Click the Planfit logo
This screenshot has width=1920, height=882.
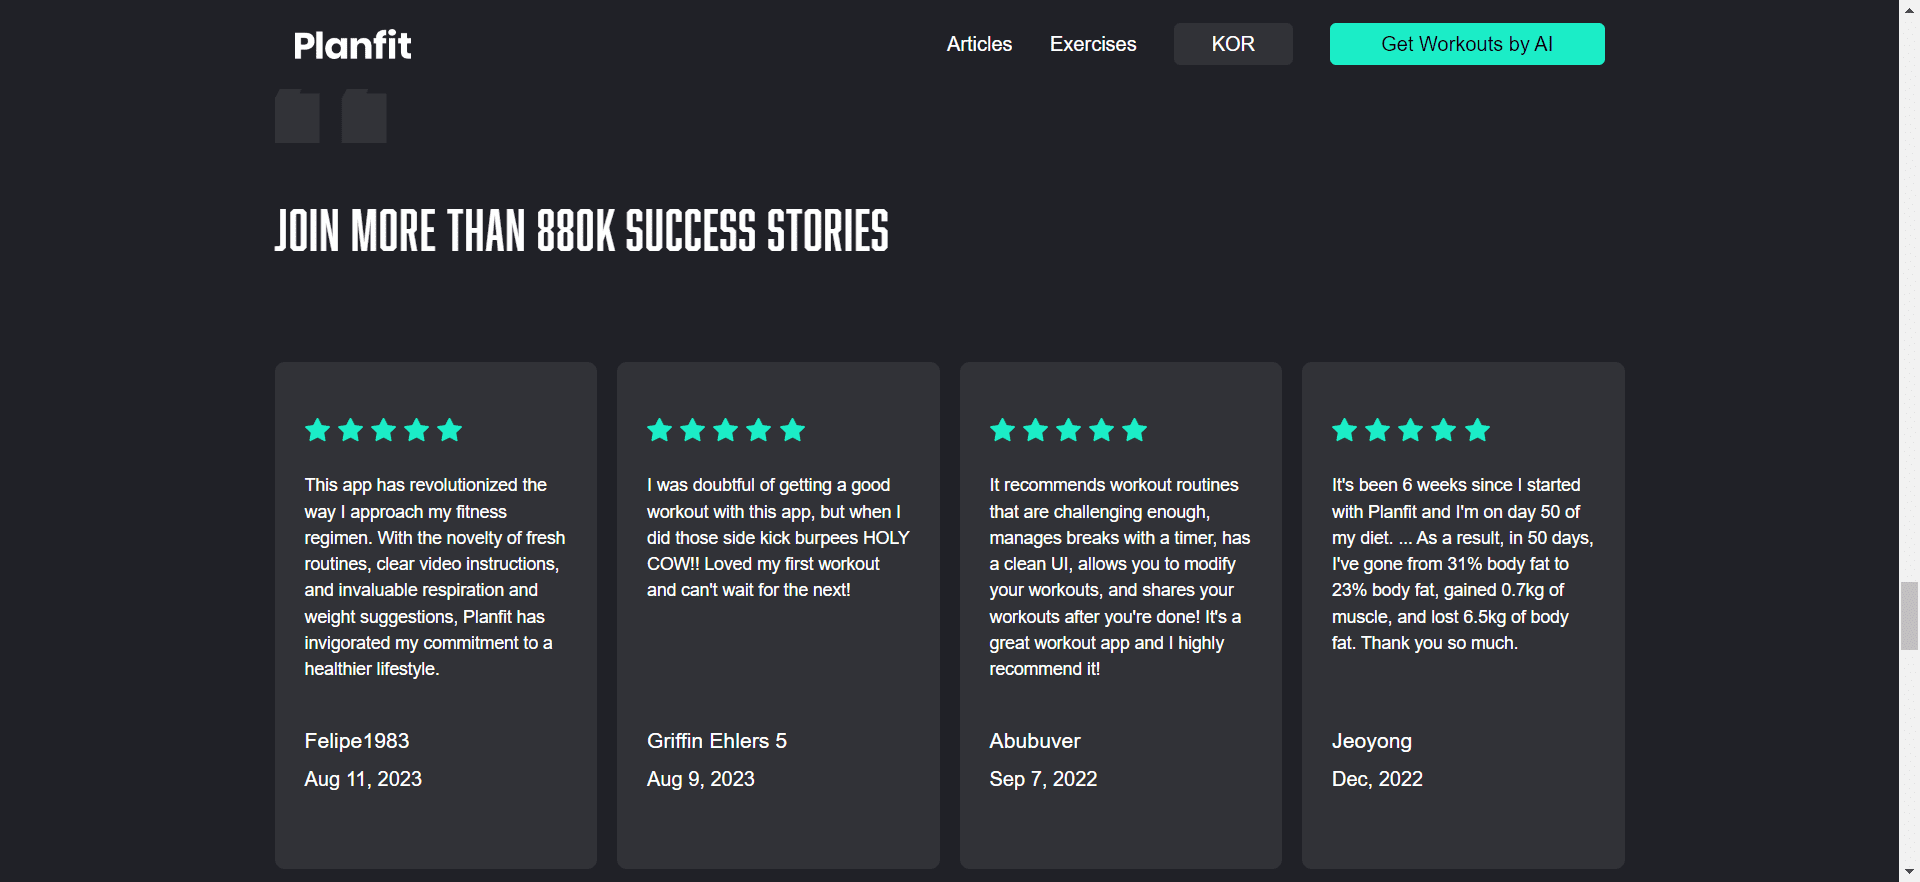[352, 45]
